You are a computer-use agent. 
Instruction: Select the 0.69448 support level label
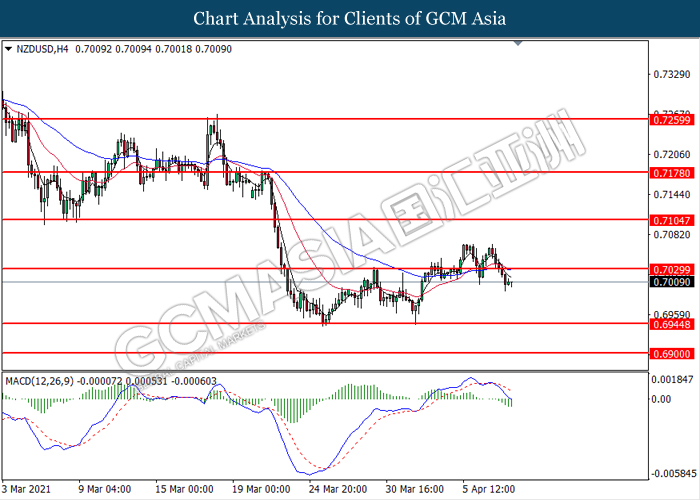tap(668, 324)
